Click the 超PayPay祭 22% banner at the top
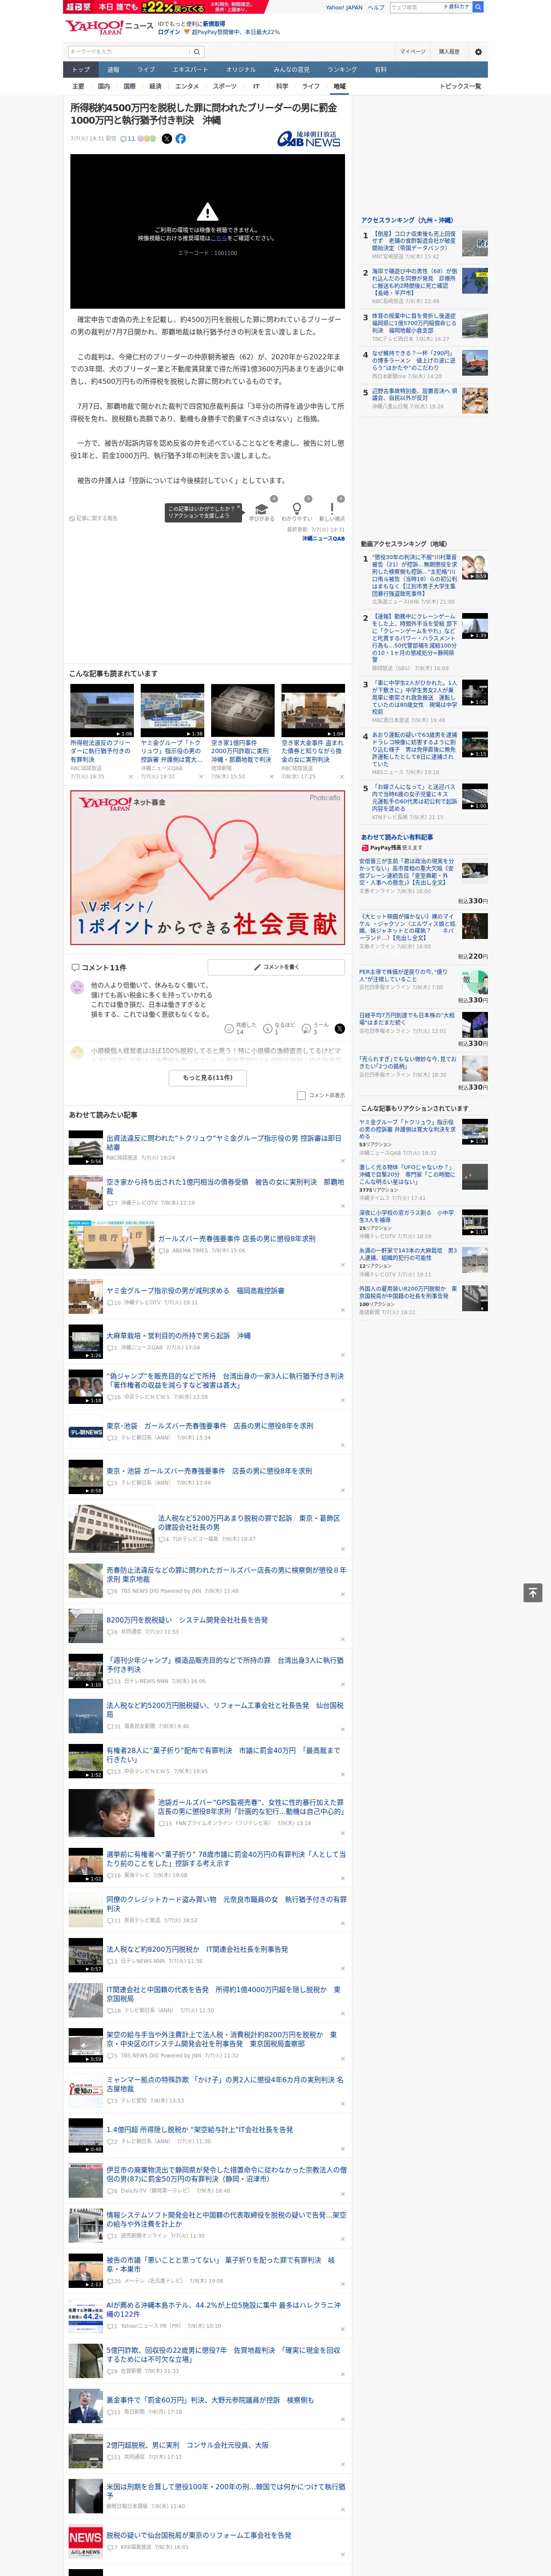This screenshot has height=2576, width=551. pos(165,7)
